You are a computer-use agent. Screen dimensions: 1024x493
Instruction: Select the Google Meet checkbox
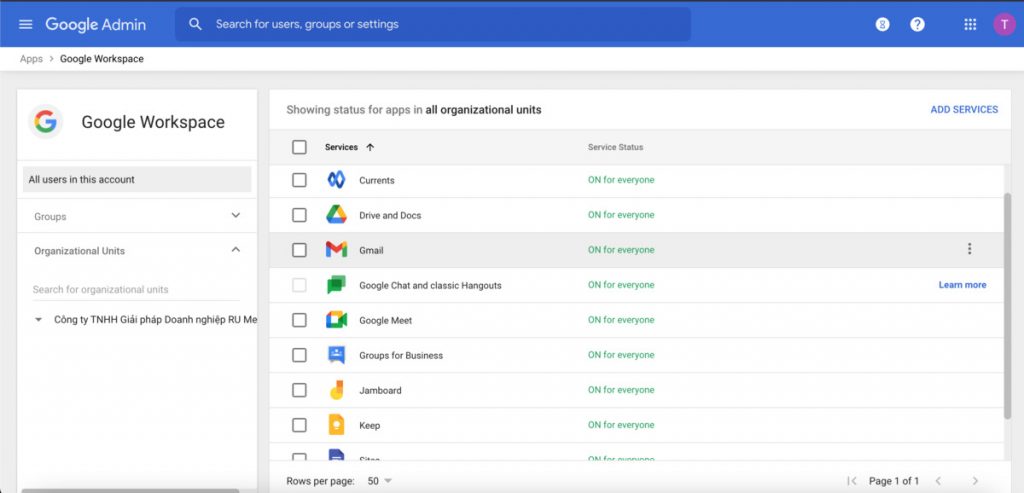point(299,320)
